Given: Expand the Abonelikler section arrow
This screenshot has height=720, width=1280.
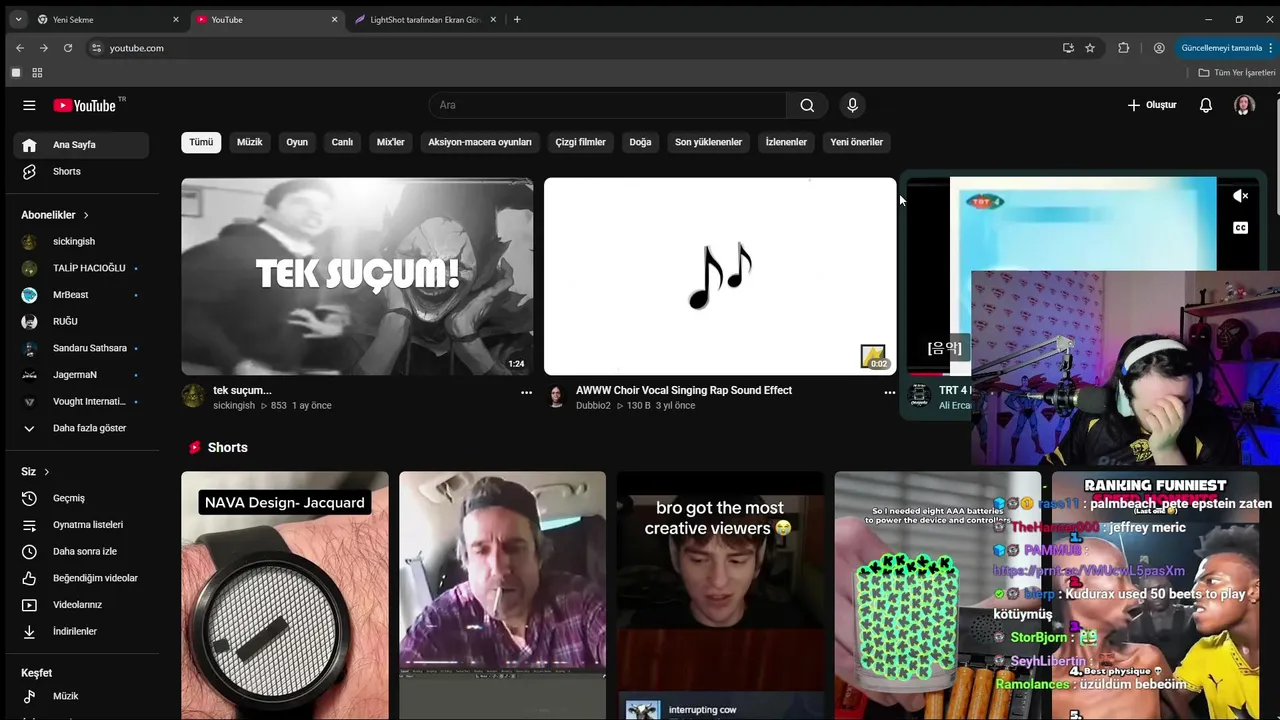Looking at the screenshot, I should 86,215.
